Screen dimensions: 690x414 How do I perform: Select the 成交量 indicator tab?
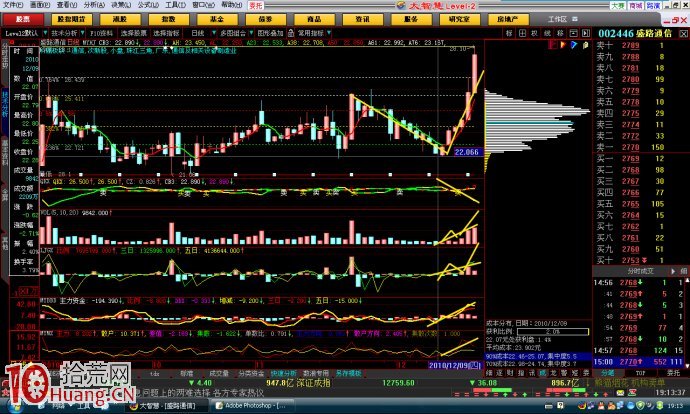(218, 373)
